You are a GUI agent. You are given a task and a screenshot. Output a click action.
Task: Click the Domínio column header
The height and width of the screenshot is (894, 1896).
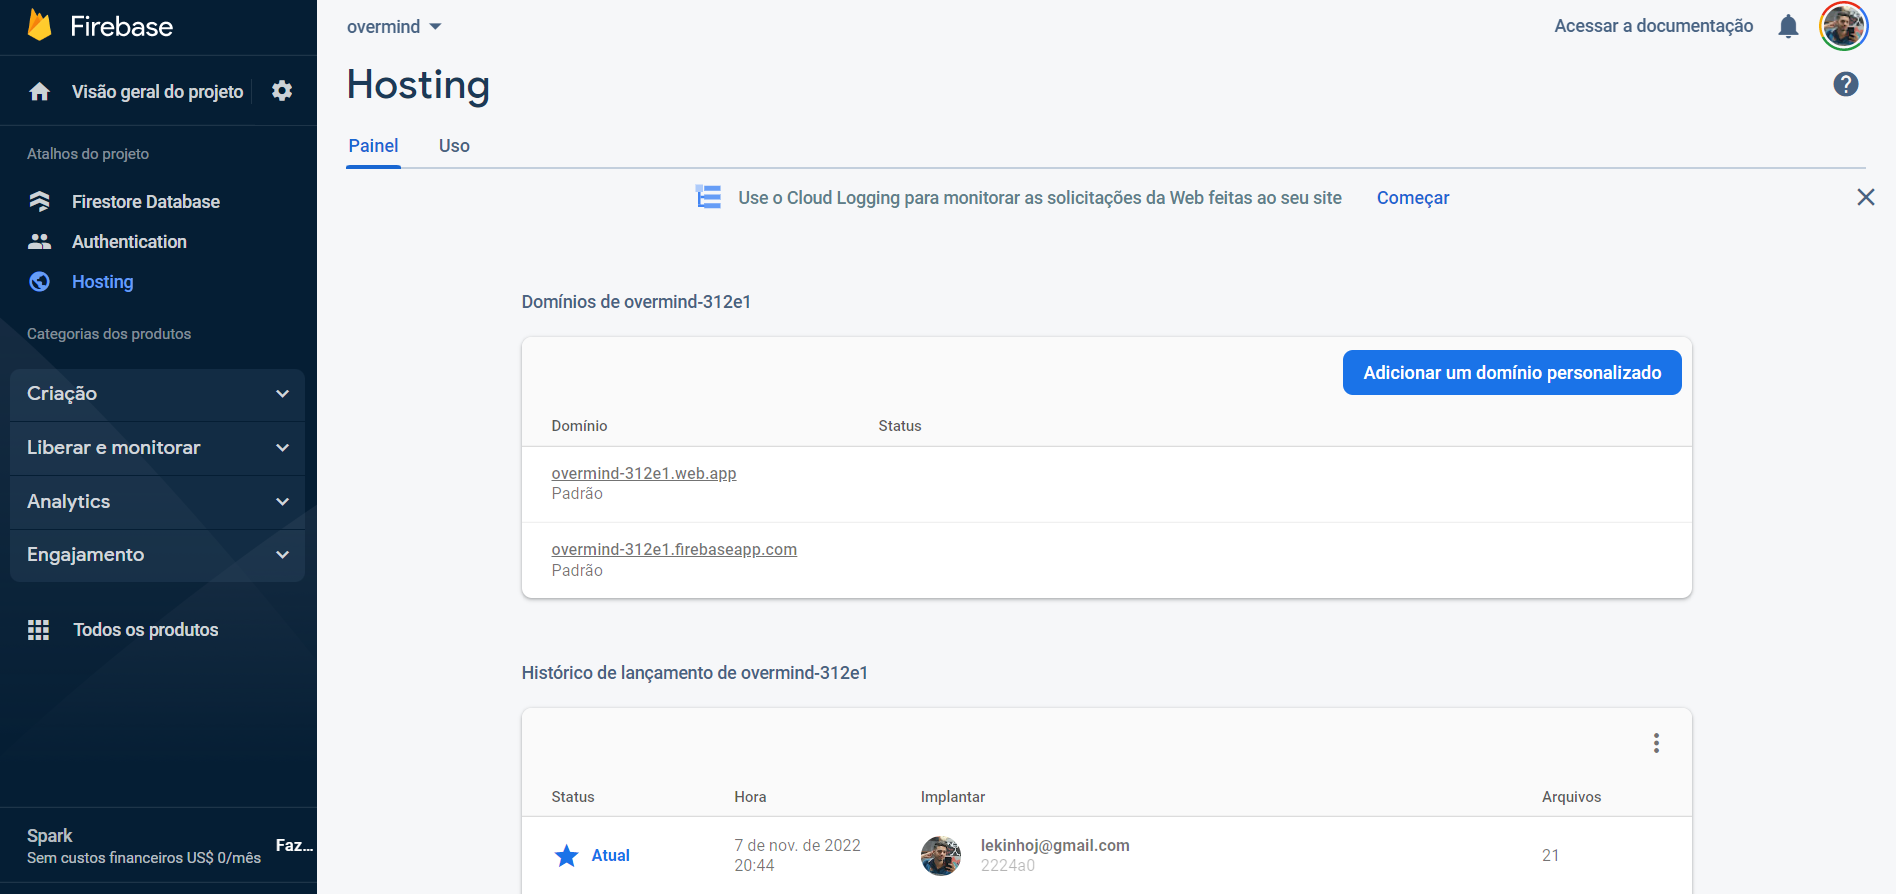tap(579, 426)
